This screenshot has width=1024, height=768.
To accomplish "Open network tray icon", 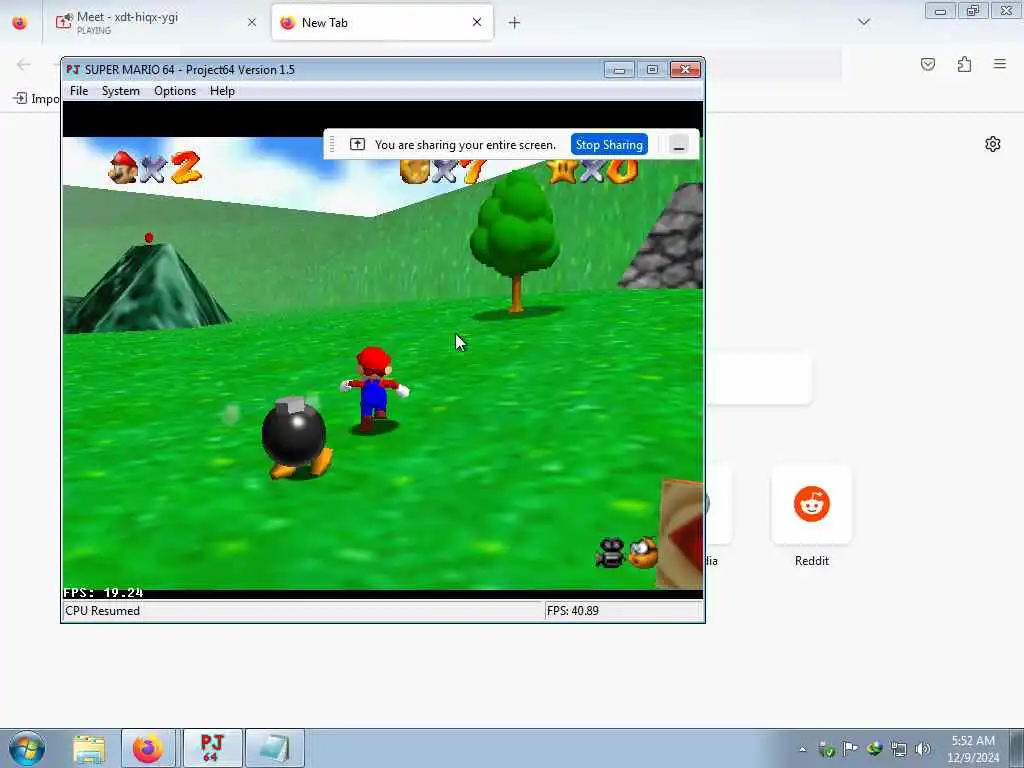I will 899,749.
